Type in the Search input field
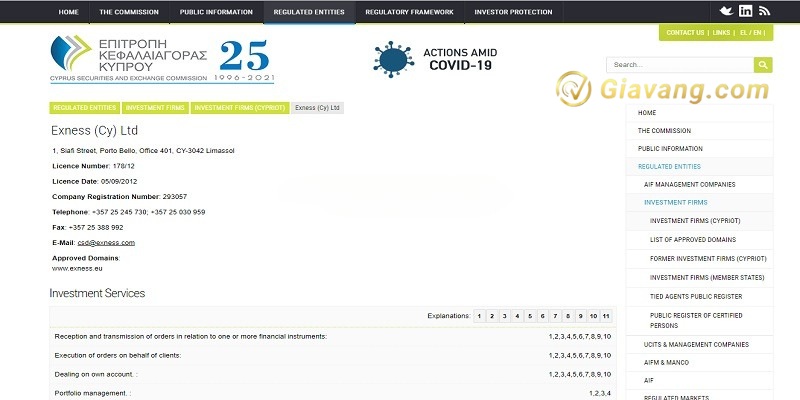 pyautogui.click(x=679, y=65)
